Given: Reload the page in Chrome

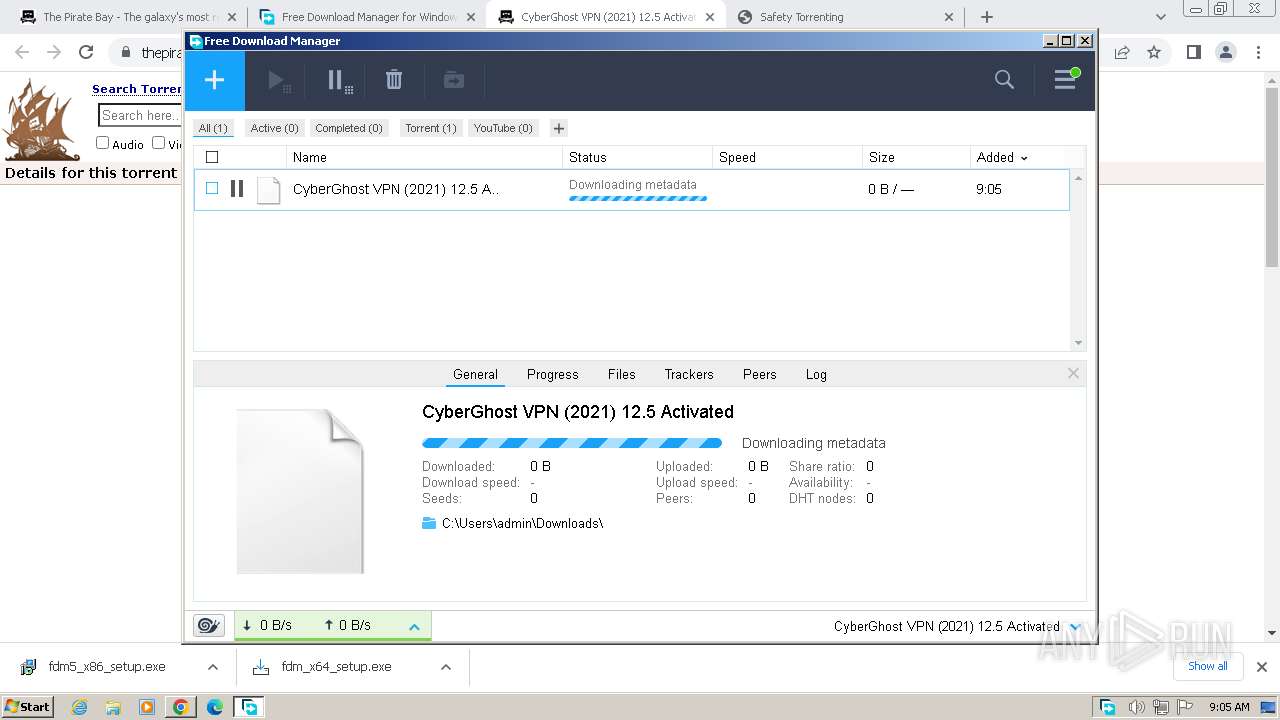Looking at the screenshot, I should click(86, 52).
